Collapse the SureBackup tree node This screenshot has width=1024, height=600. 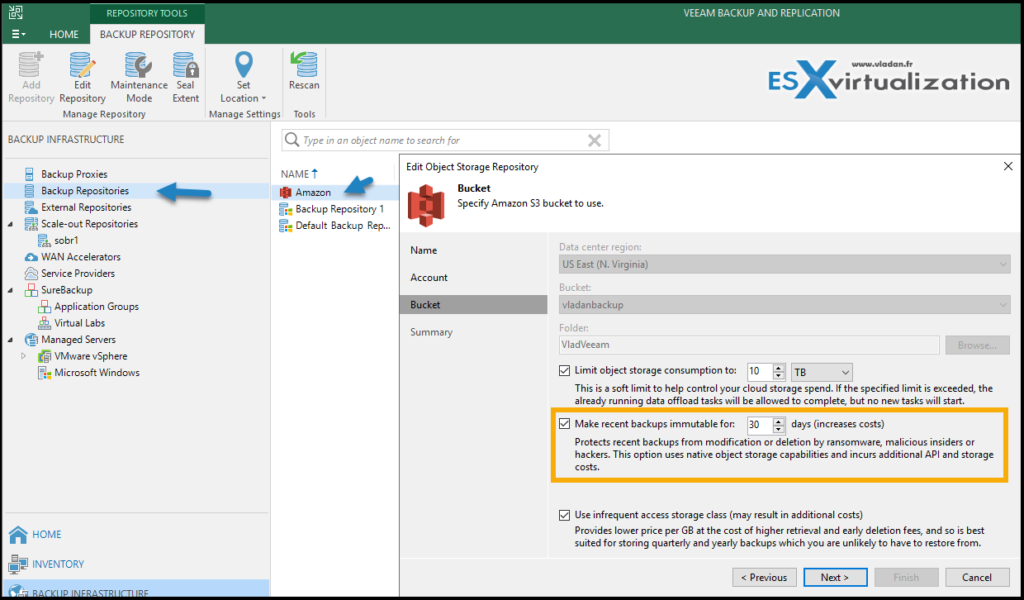(x=10, y=290)
